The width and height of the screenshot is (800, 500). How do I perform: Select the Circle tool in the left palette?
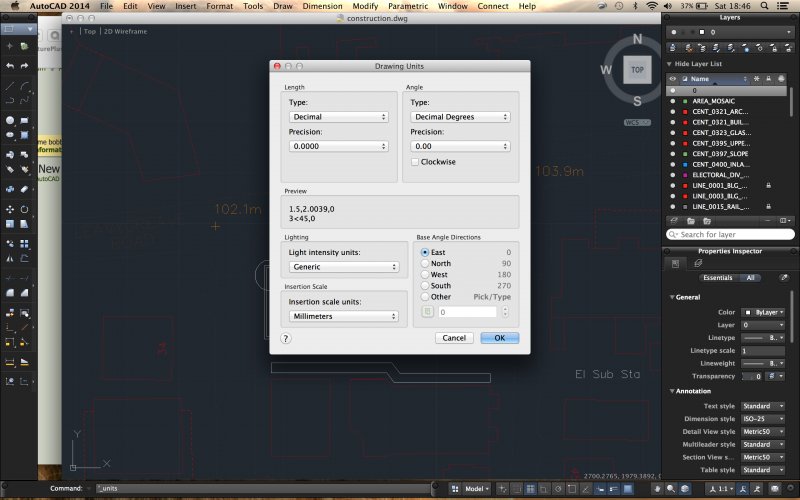10,120
